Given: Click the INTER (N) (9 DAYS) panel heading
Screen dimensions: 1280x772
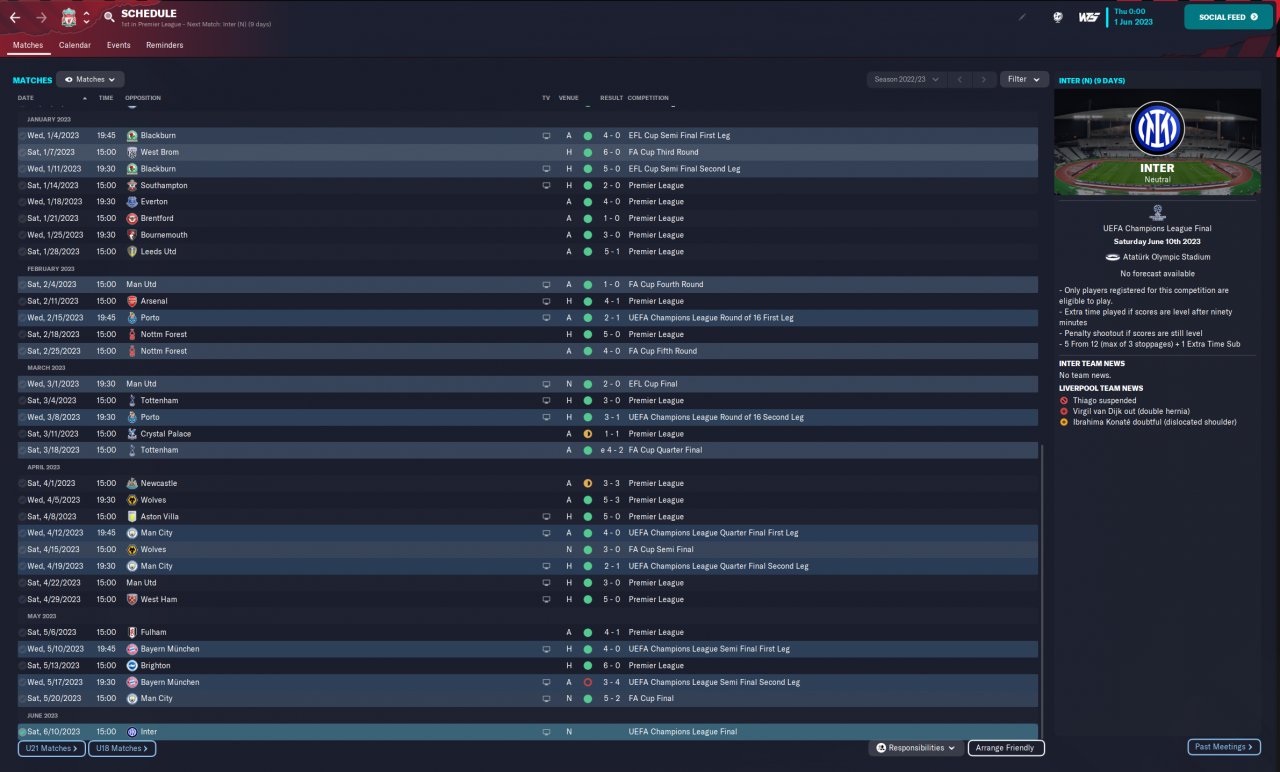Looking at the screenshot, I should click(1092, 80).
